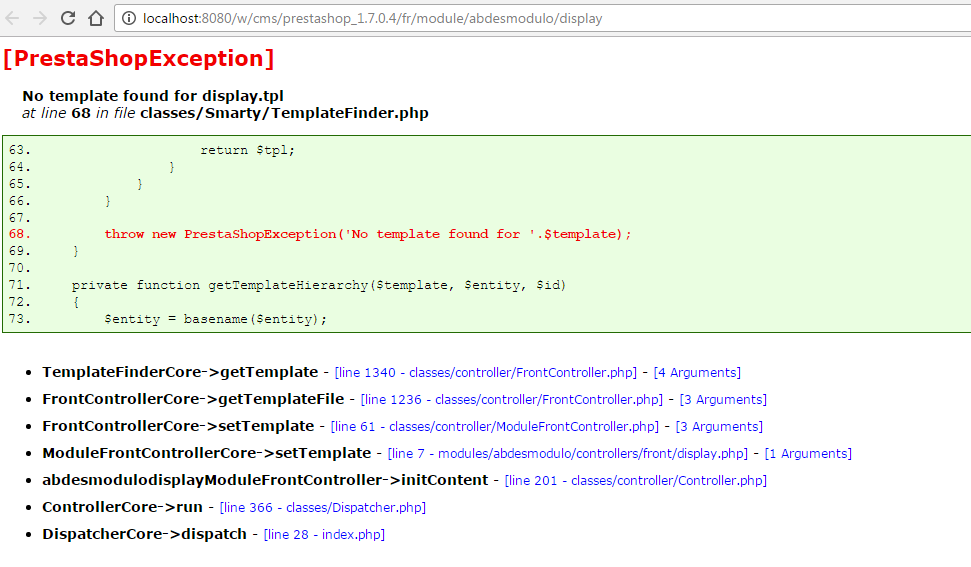The image size is (971, 567).
Task: Click code line 73 basename statement
Action: (x=216, y=319)
